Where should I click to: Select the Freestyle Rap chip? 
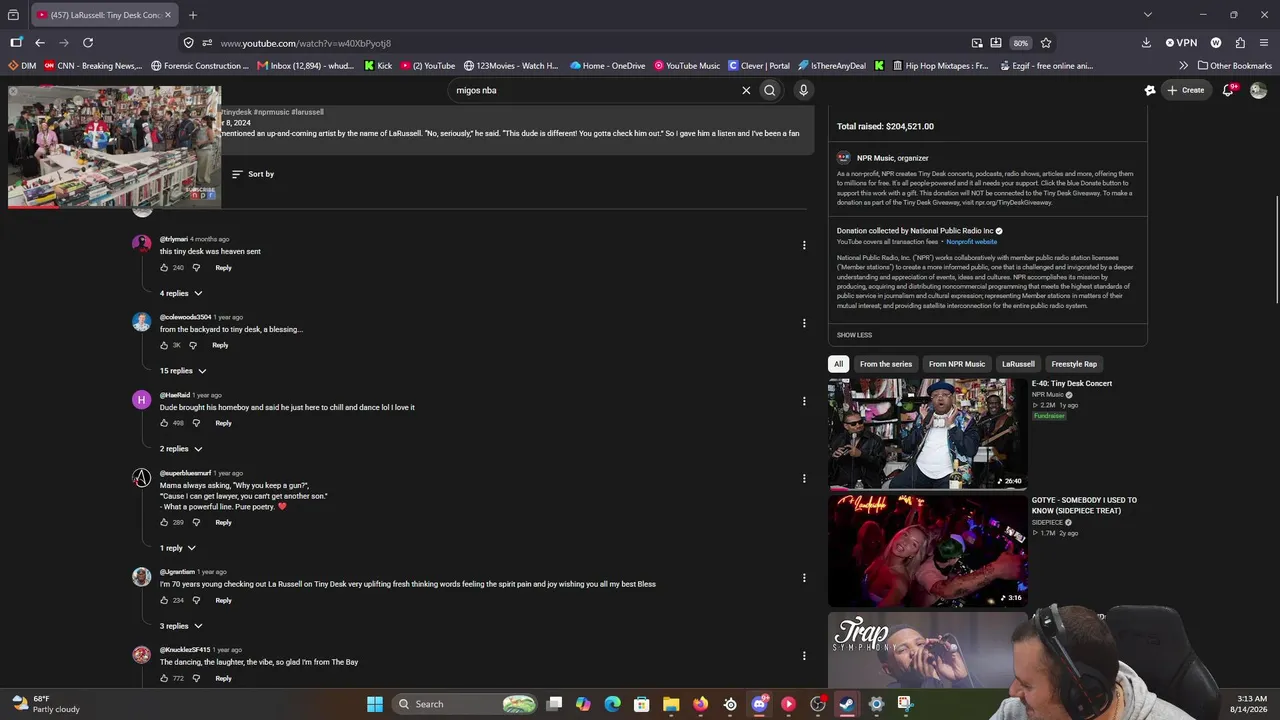coord(1074,364)
